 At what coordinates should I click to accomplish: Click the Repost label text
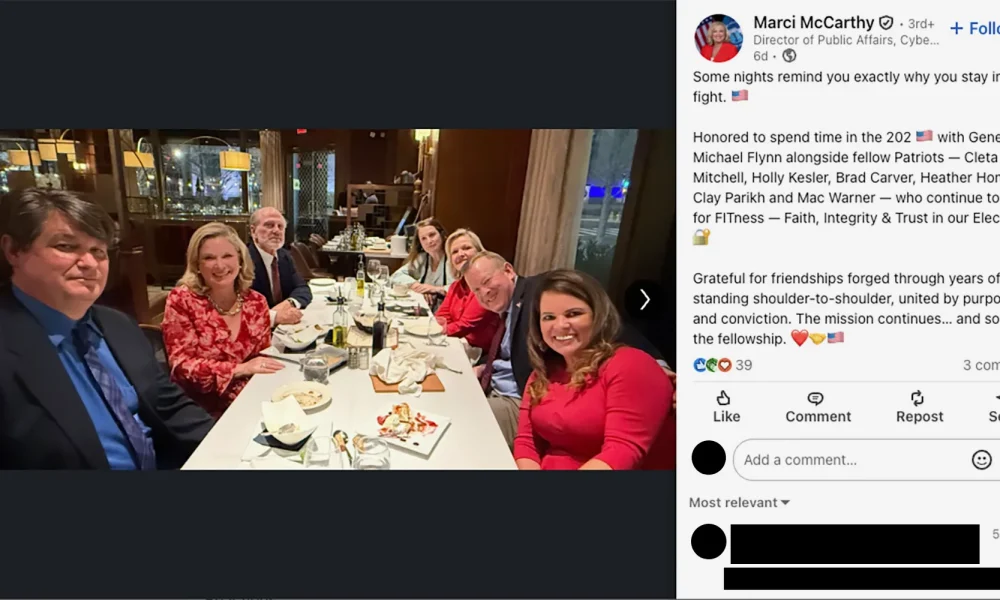(918, 416)
